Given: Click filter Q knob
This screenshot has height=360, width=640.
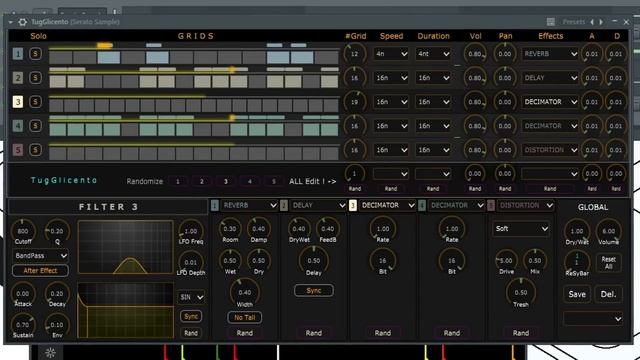Looking at the screenshot, I should (57, 231).
